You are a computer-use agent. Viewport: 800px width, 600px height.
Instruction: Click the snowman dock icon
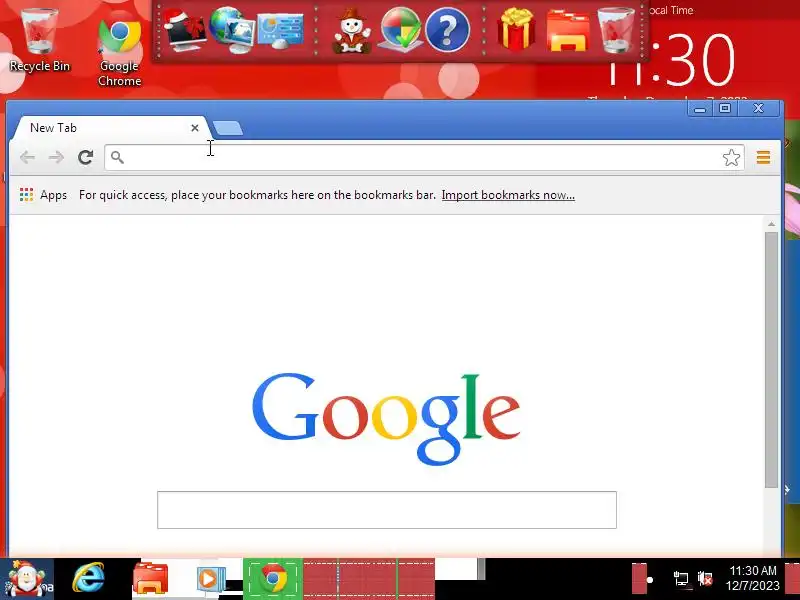pos(352,31)
